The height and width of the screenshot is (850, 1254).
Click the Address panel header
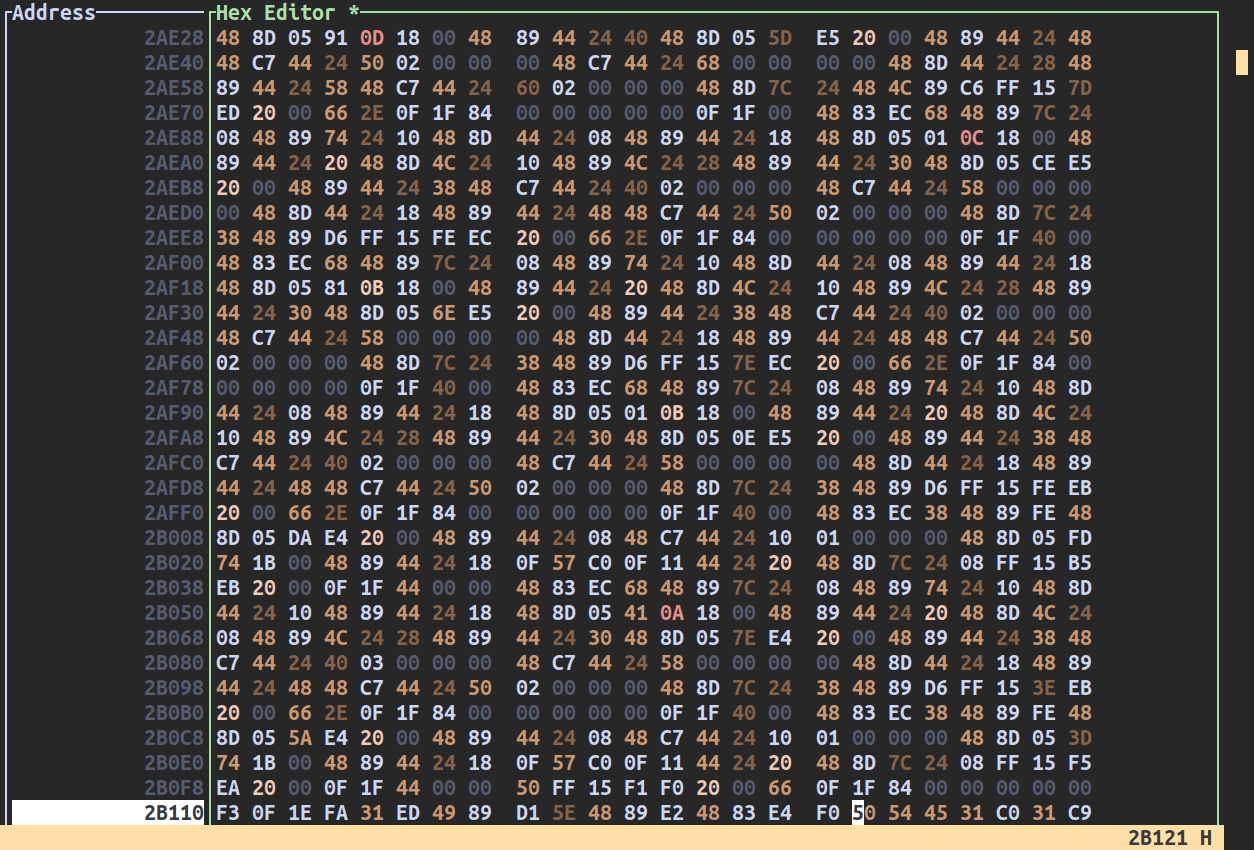[54, 13]
